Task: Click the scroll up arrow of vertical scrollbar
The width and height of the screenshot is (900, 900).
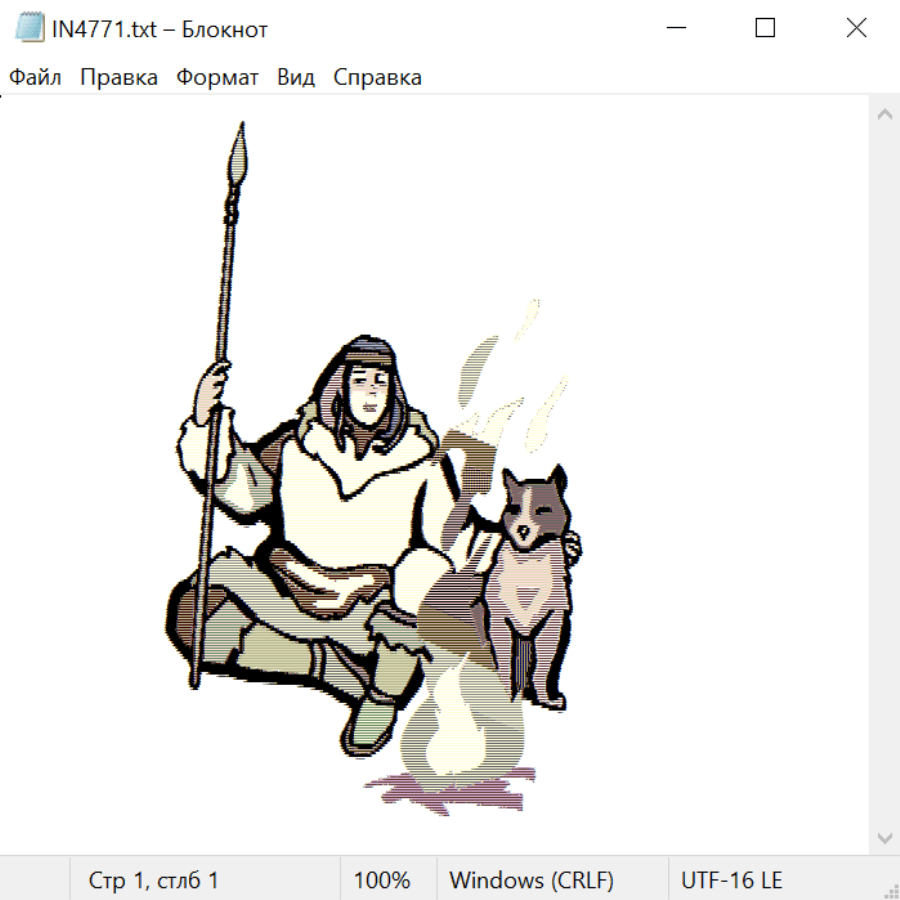Action: pyautogui.click(x=884, y=114)
